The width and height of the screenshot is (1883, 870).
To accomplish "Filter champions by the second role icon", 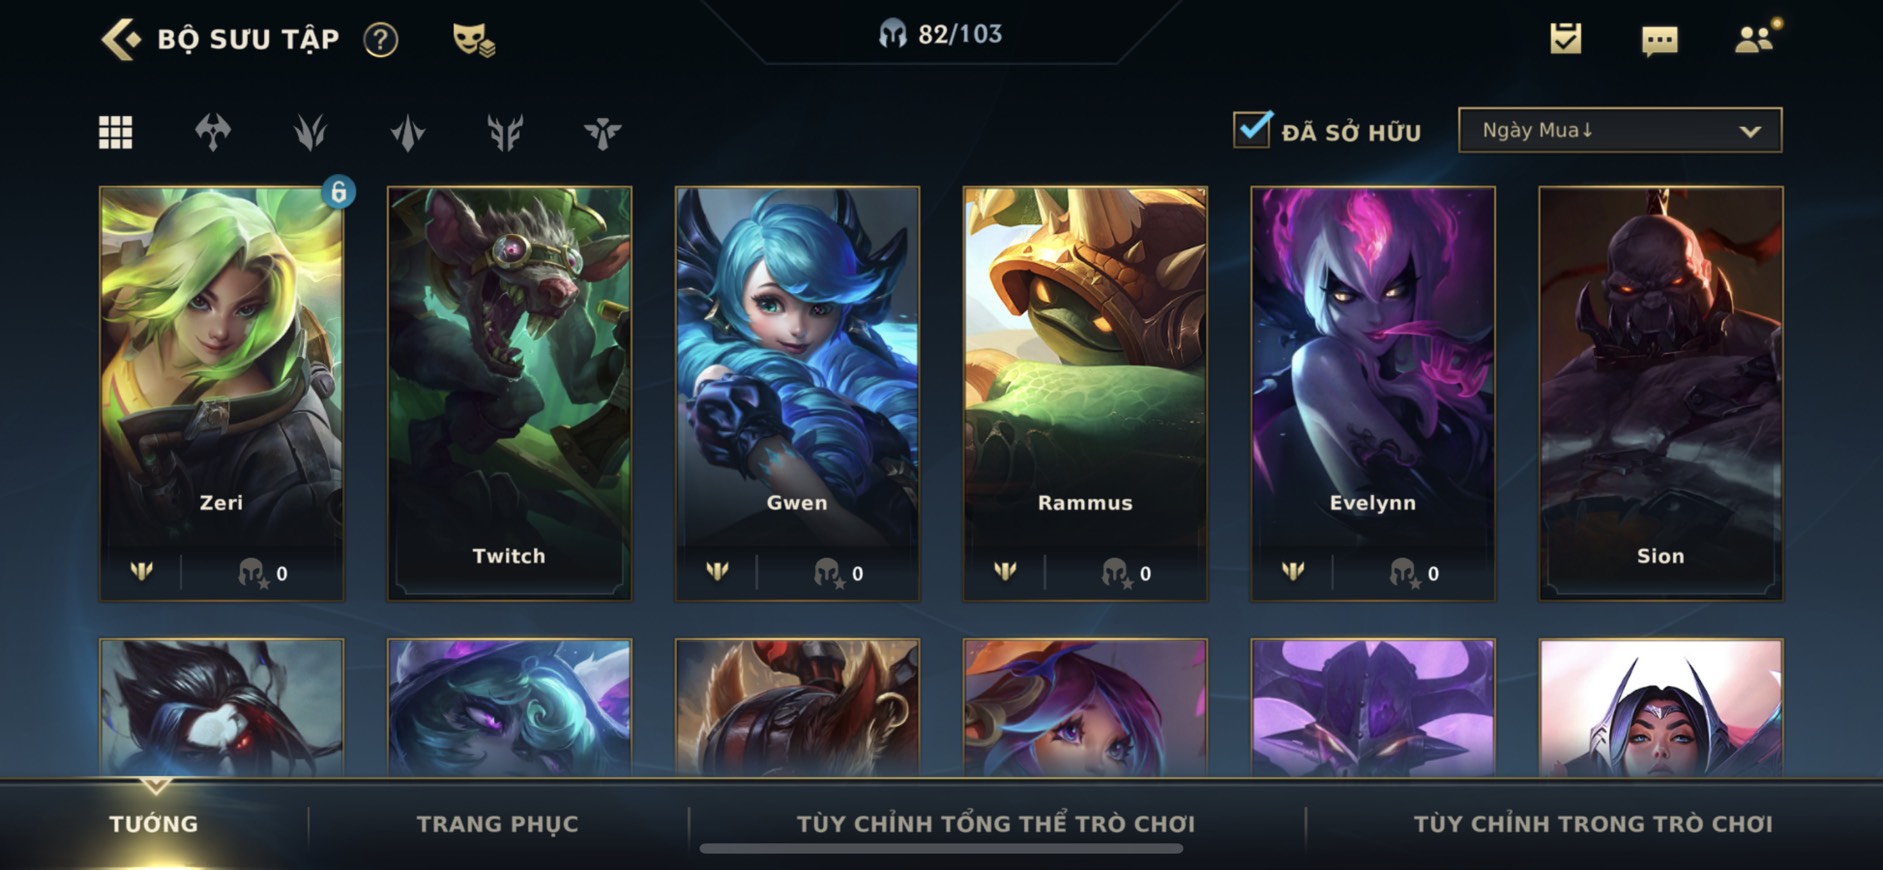I will [310, 132].
